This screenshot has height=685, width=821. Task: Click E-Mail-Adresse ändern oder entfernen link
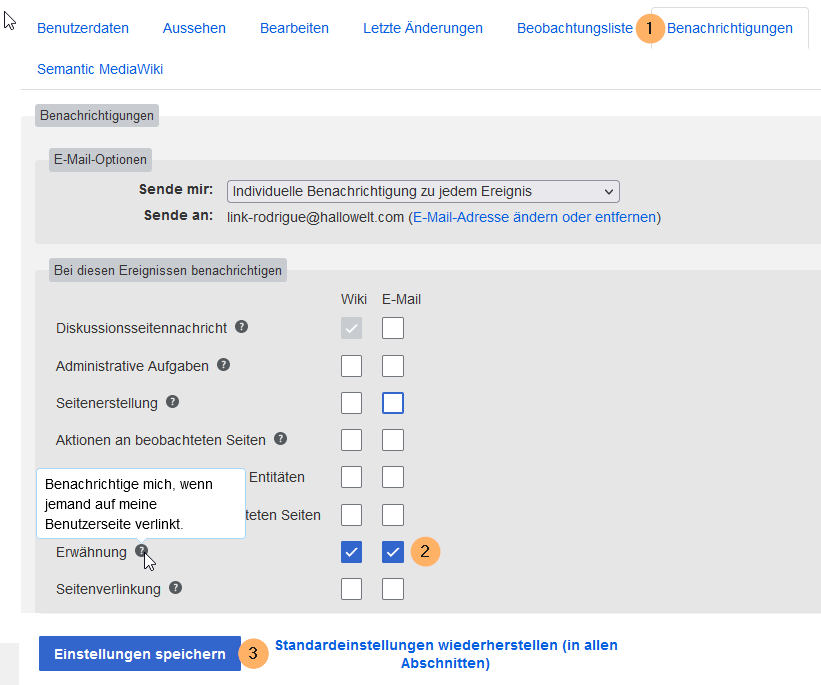click(534, 217)
